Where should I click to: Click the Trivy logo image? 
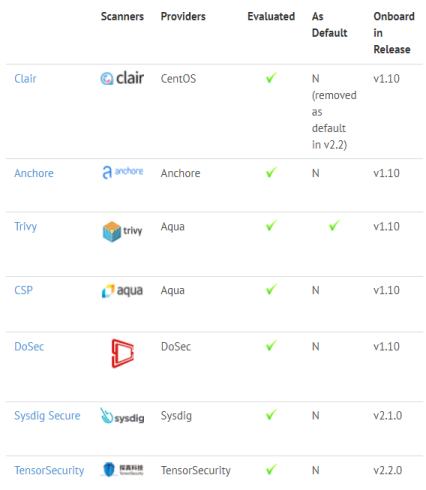[x=122, y=231]
